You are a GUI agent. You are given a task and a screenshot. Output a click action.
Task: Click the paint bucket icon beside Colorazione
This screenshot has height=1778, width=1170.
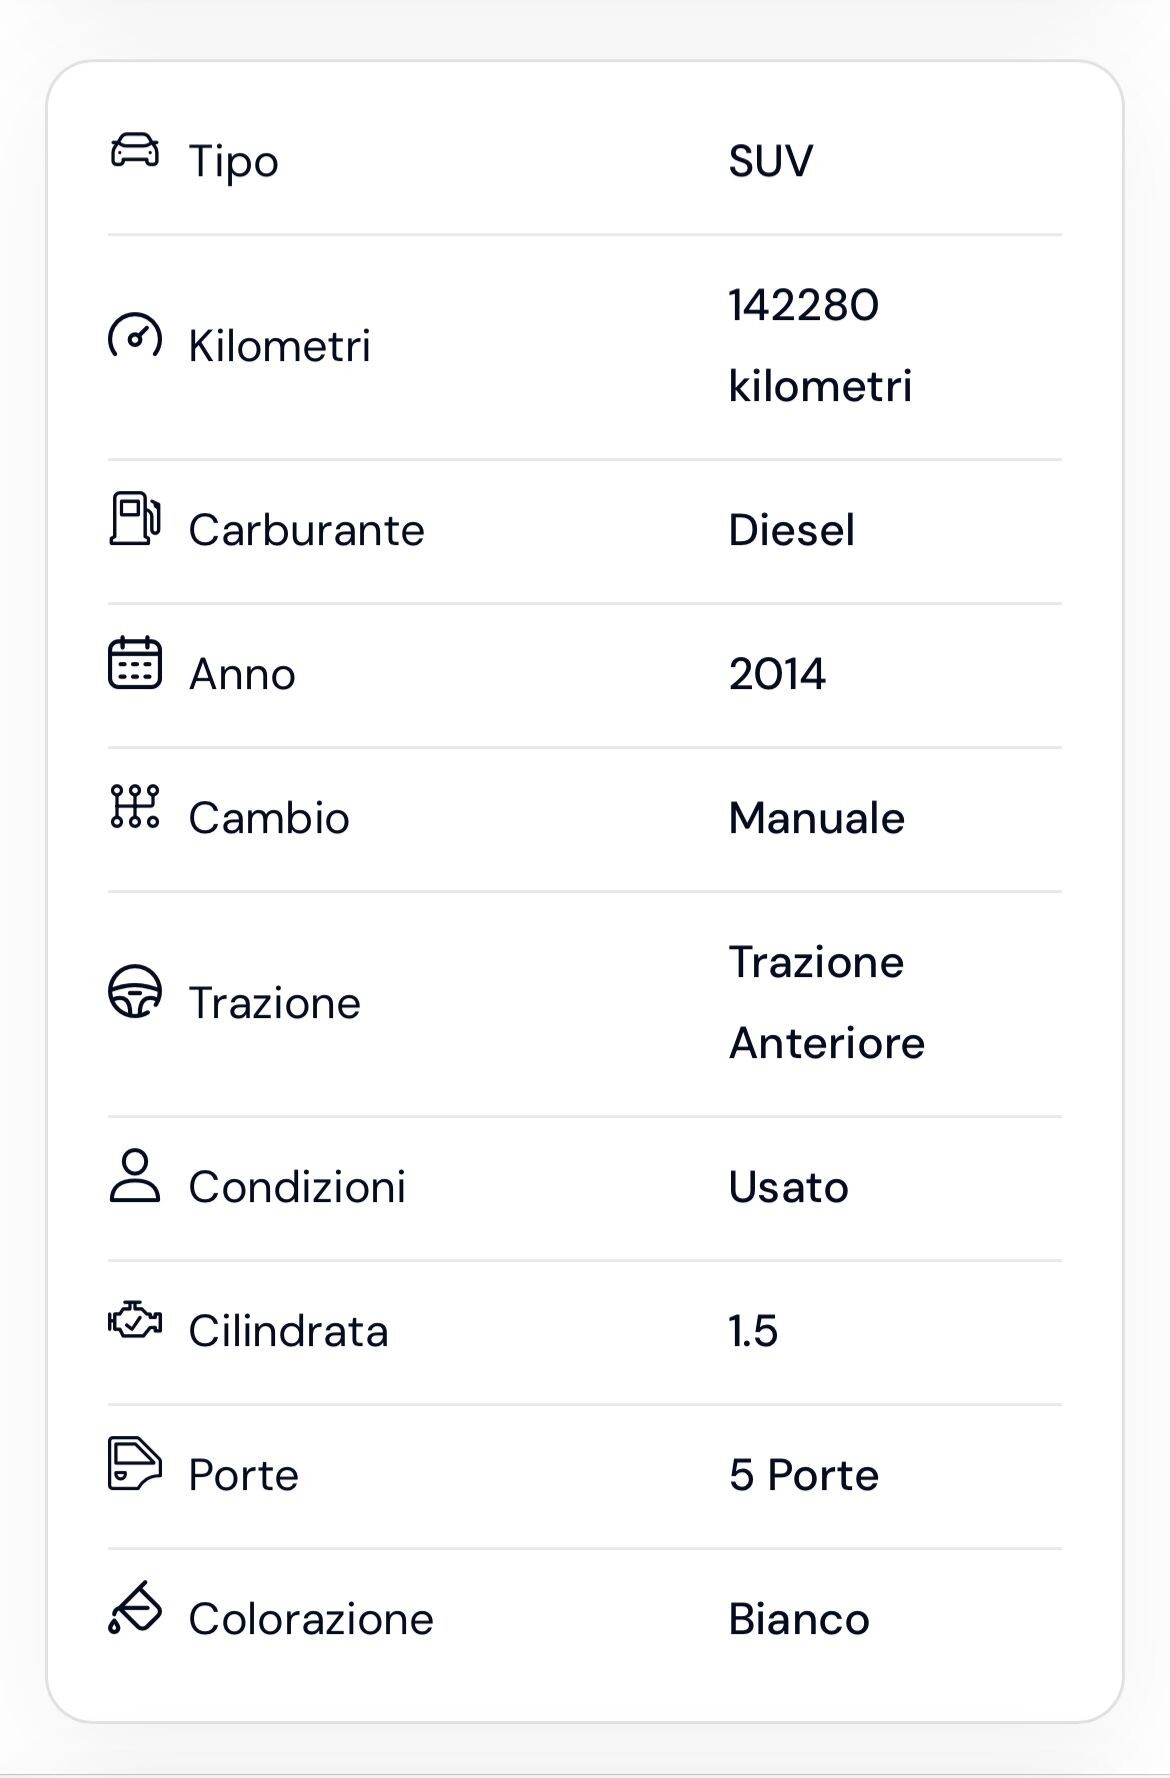click(134, 1607)
